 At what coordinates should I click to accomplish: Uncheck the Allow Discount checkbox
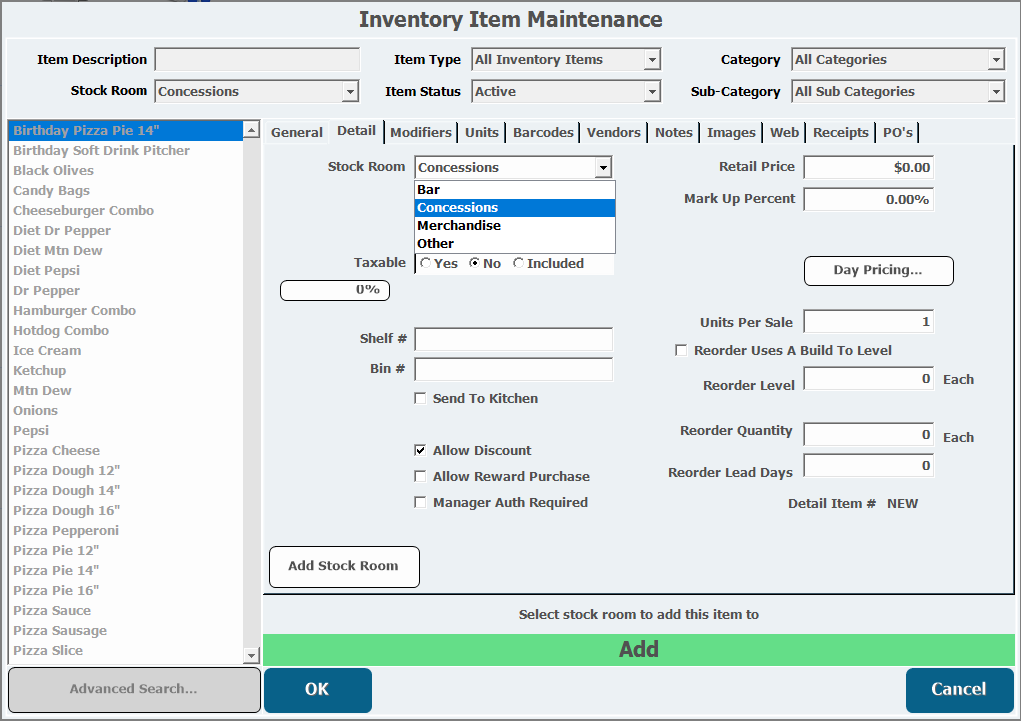click(x=420, y=451)
